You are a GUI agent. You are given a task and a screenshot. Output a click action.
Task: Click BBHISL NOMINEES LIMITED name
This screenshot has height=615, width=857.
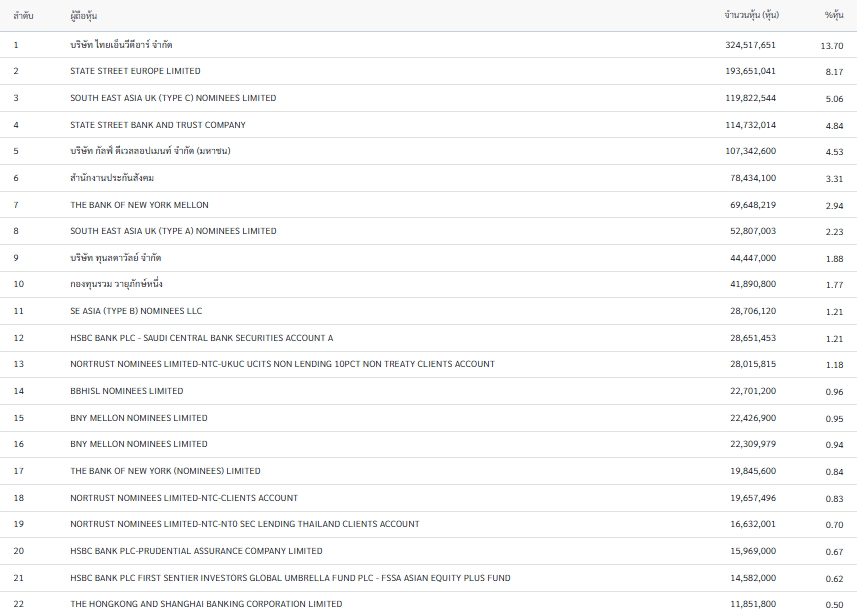pos(126,391)
